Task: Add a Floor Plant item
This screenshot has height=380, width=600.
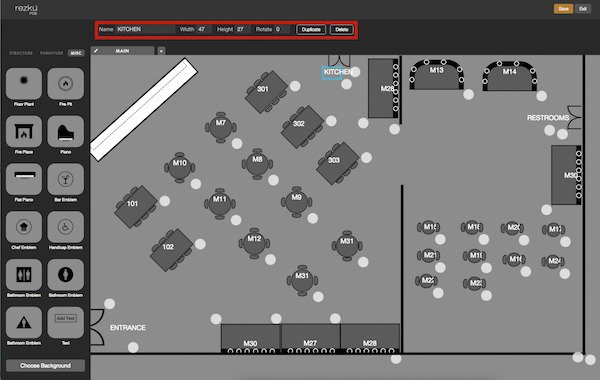Action: (x=24, y=83)
